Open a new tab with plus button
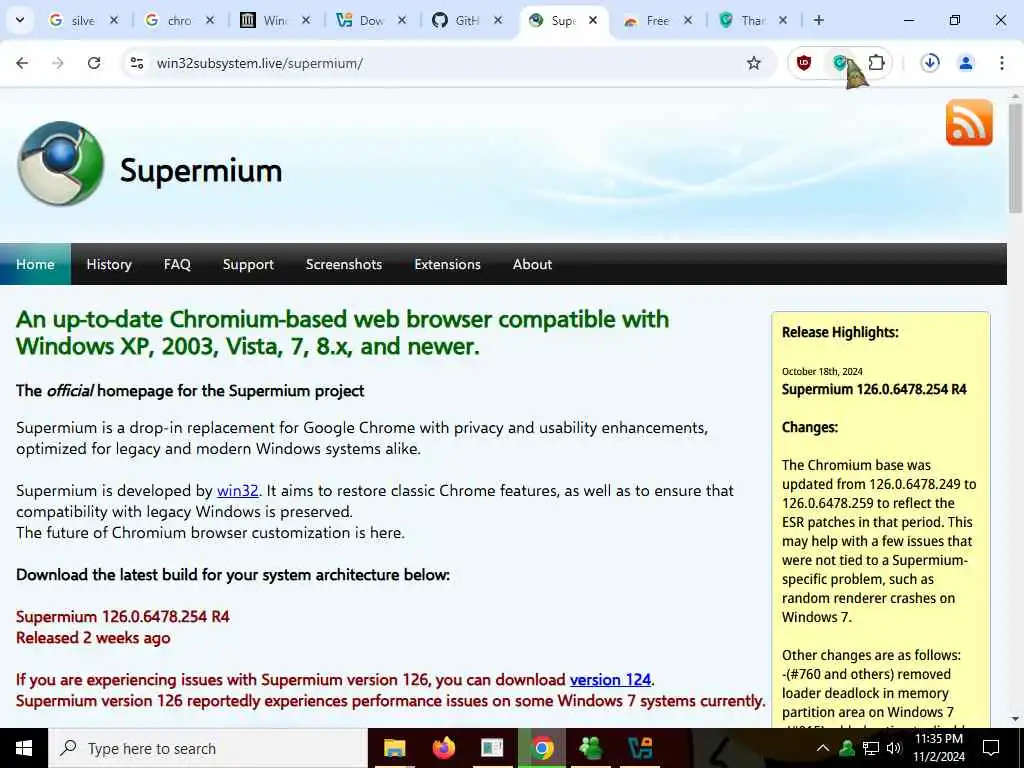Viewport: 1024px width, 768px height. pyautogui.click(x=818, y=20)
